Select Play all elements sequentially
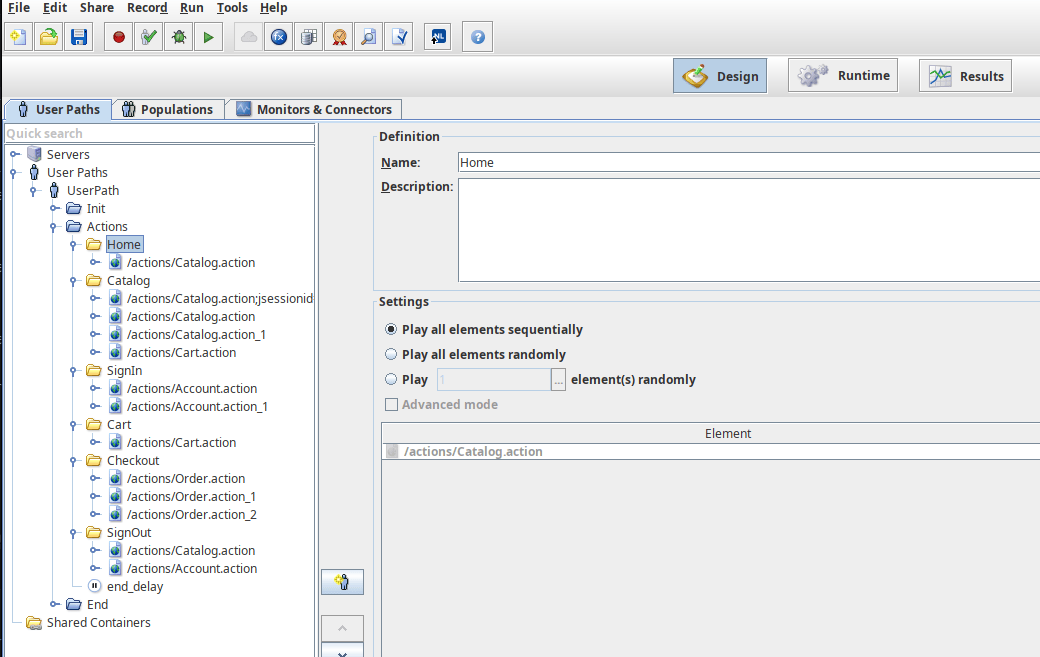The height and width of the screenshot is (657, 1040). click(x=391, y=329)
